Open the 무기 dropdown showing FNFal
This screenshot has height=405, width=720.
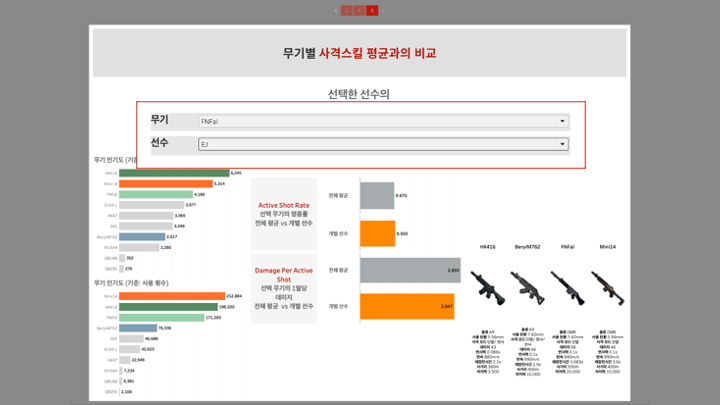click(x=383, y=121)
